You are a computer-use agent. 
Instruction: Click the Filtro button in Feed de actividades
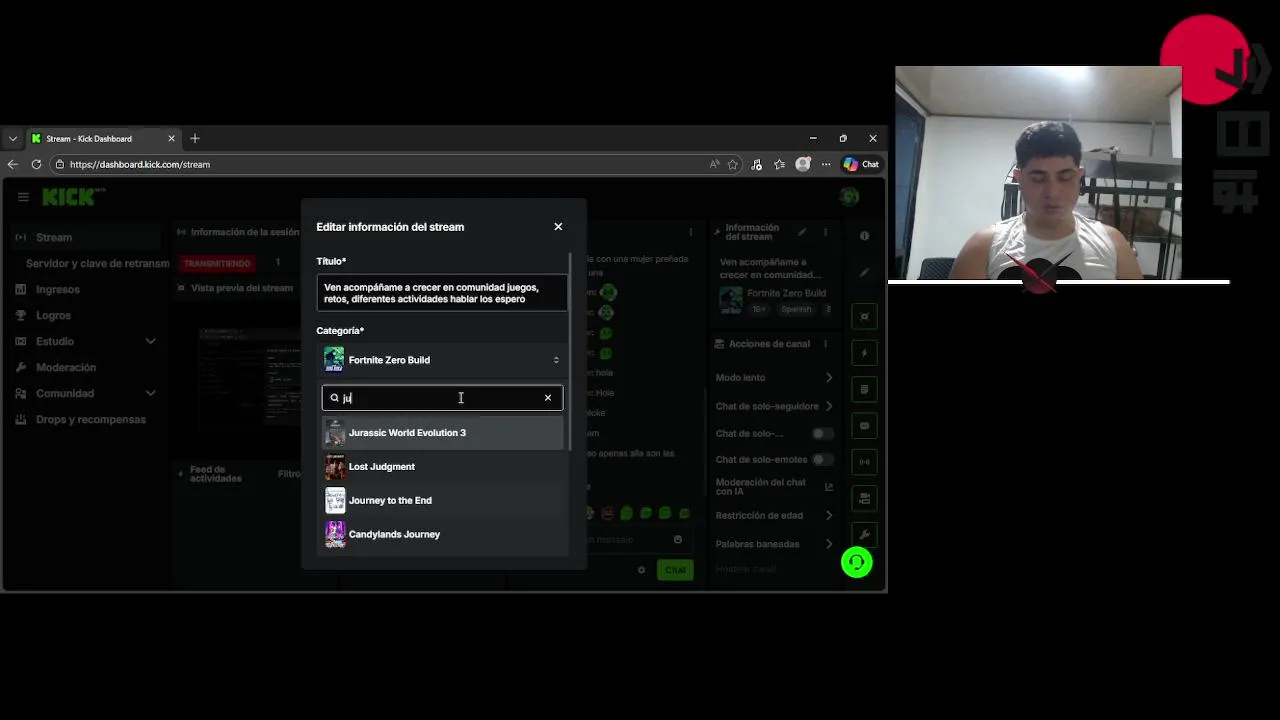point(288,474)
